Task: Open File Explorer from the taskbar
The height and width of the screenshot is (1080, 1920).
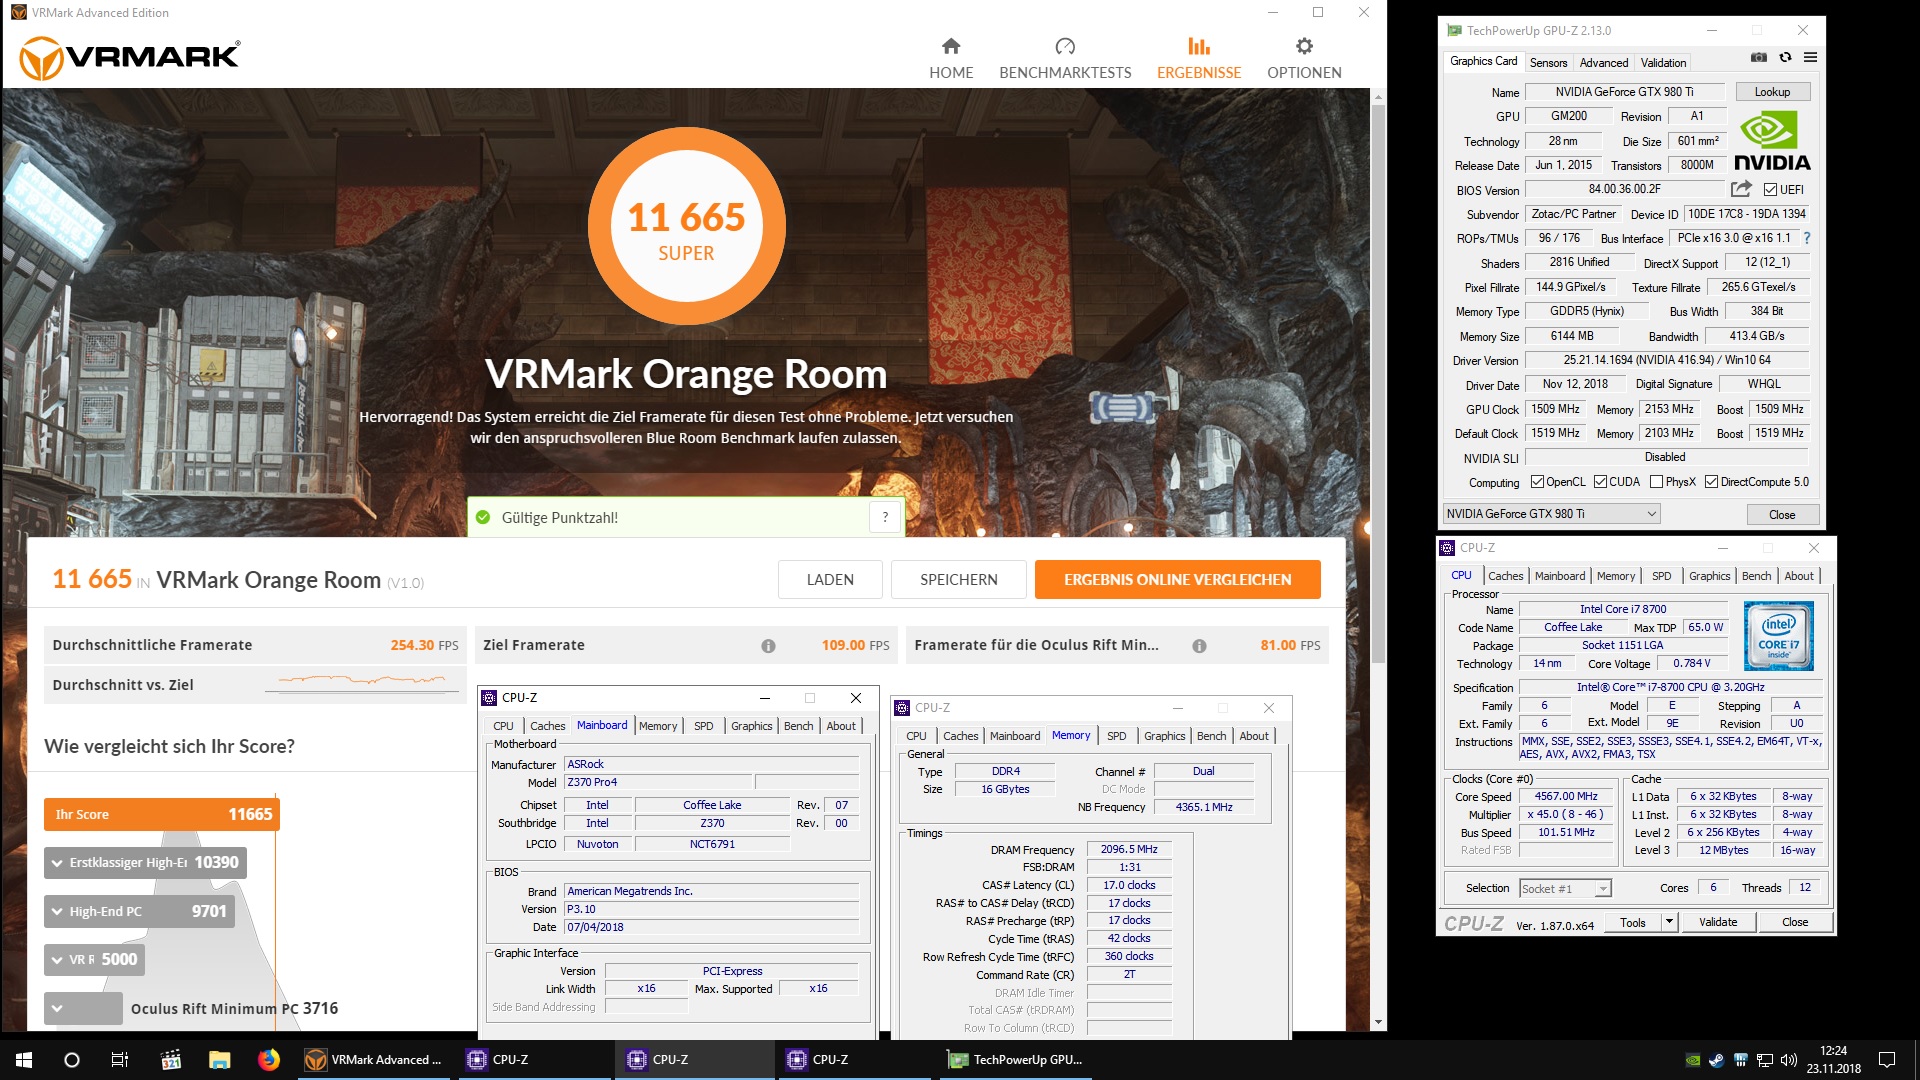Action: [219, 1060]
